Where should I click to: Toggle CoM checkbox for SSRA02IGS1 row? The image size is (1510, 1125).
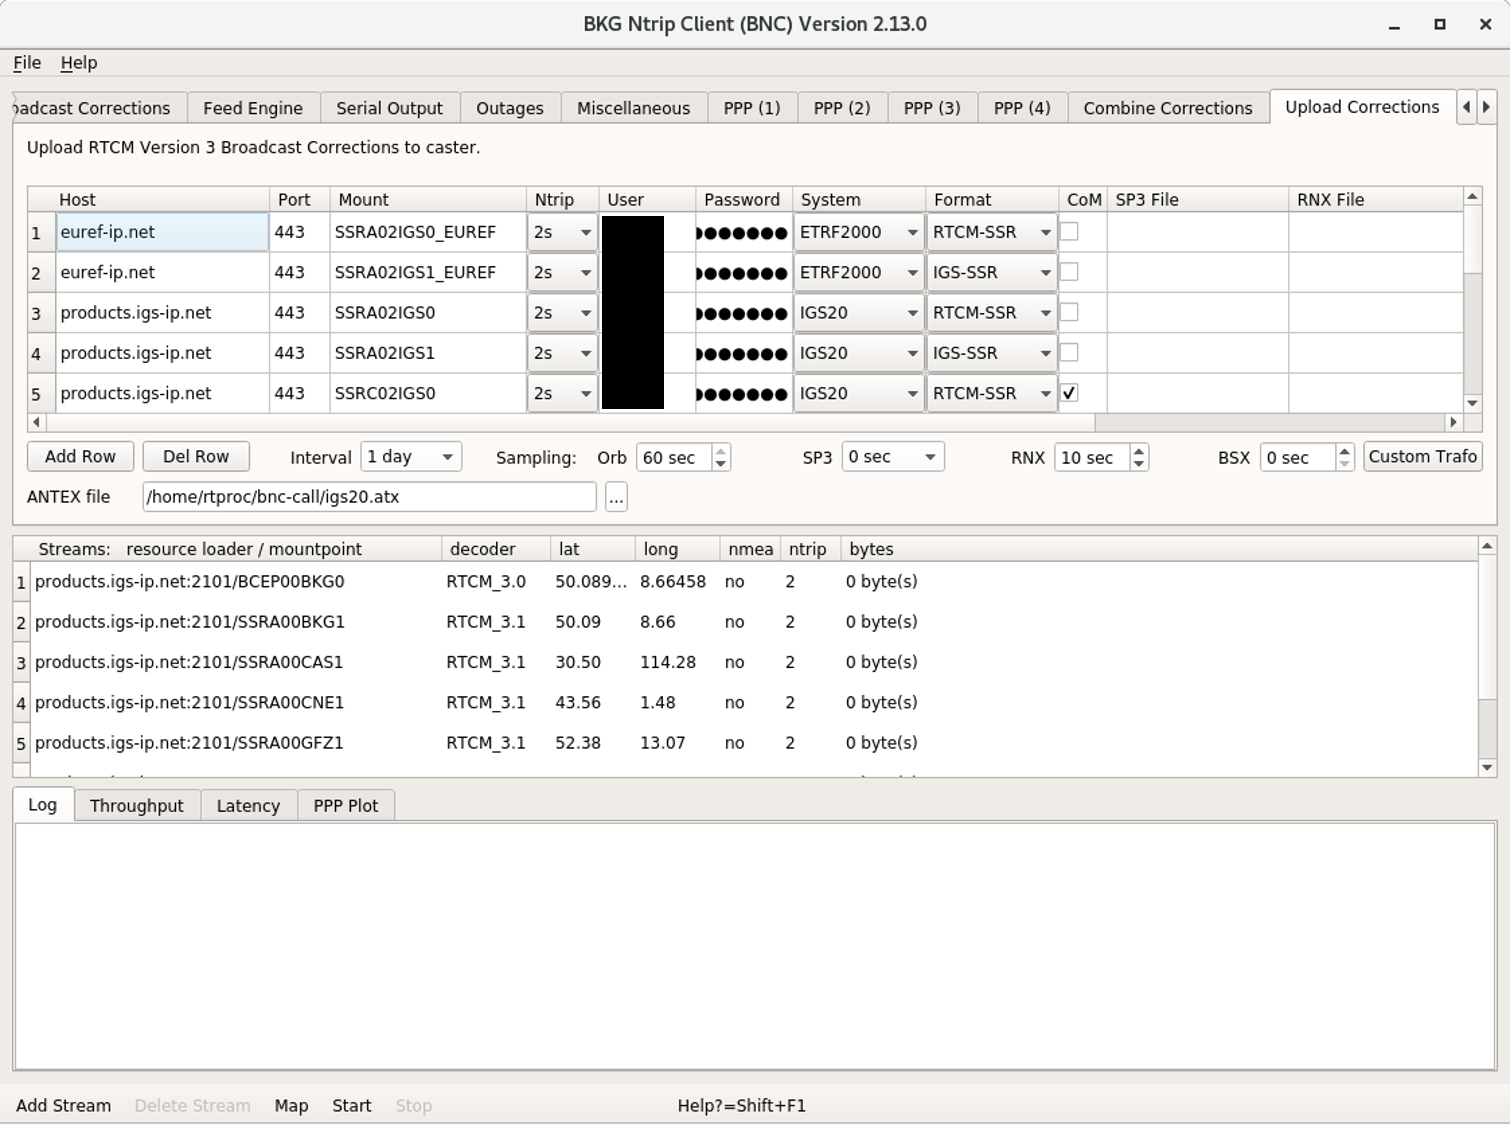1069,353
